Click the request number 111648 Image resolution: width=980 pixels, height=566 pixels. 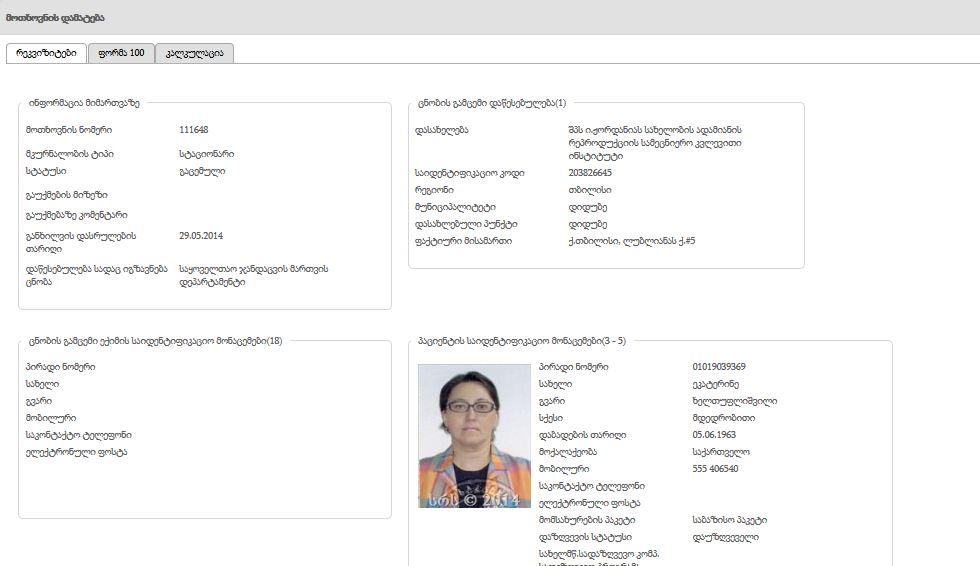193,130
